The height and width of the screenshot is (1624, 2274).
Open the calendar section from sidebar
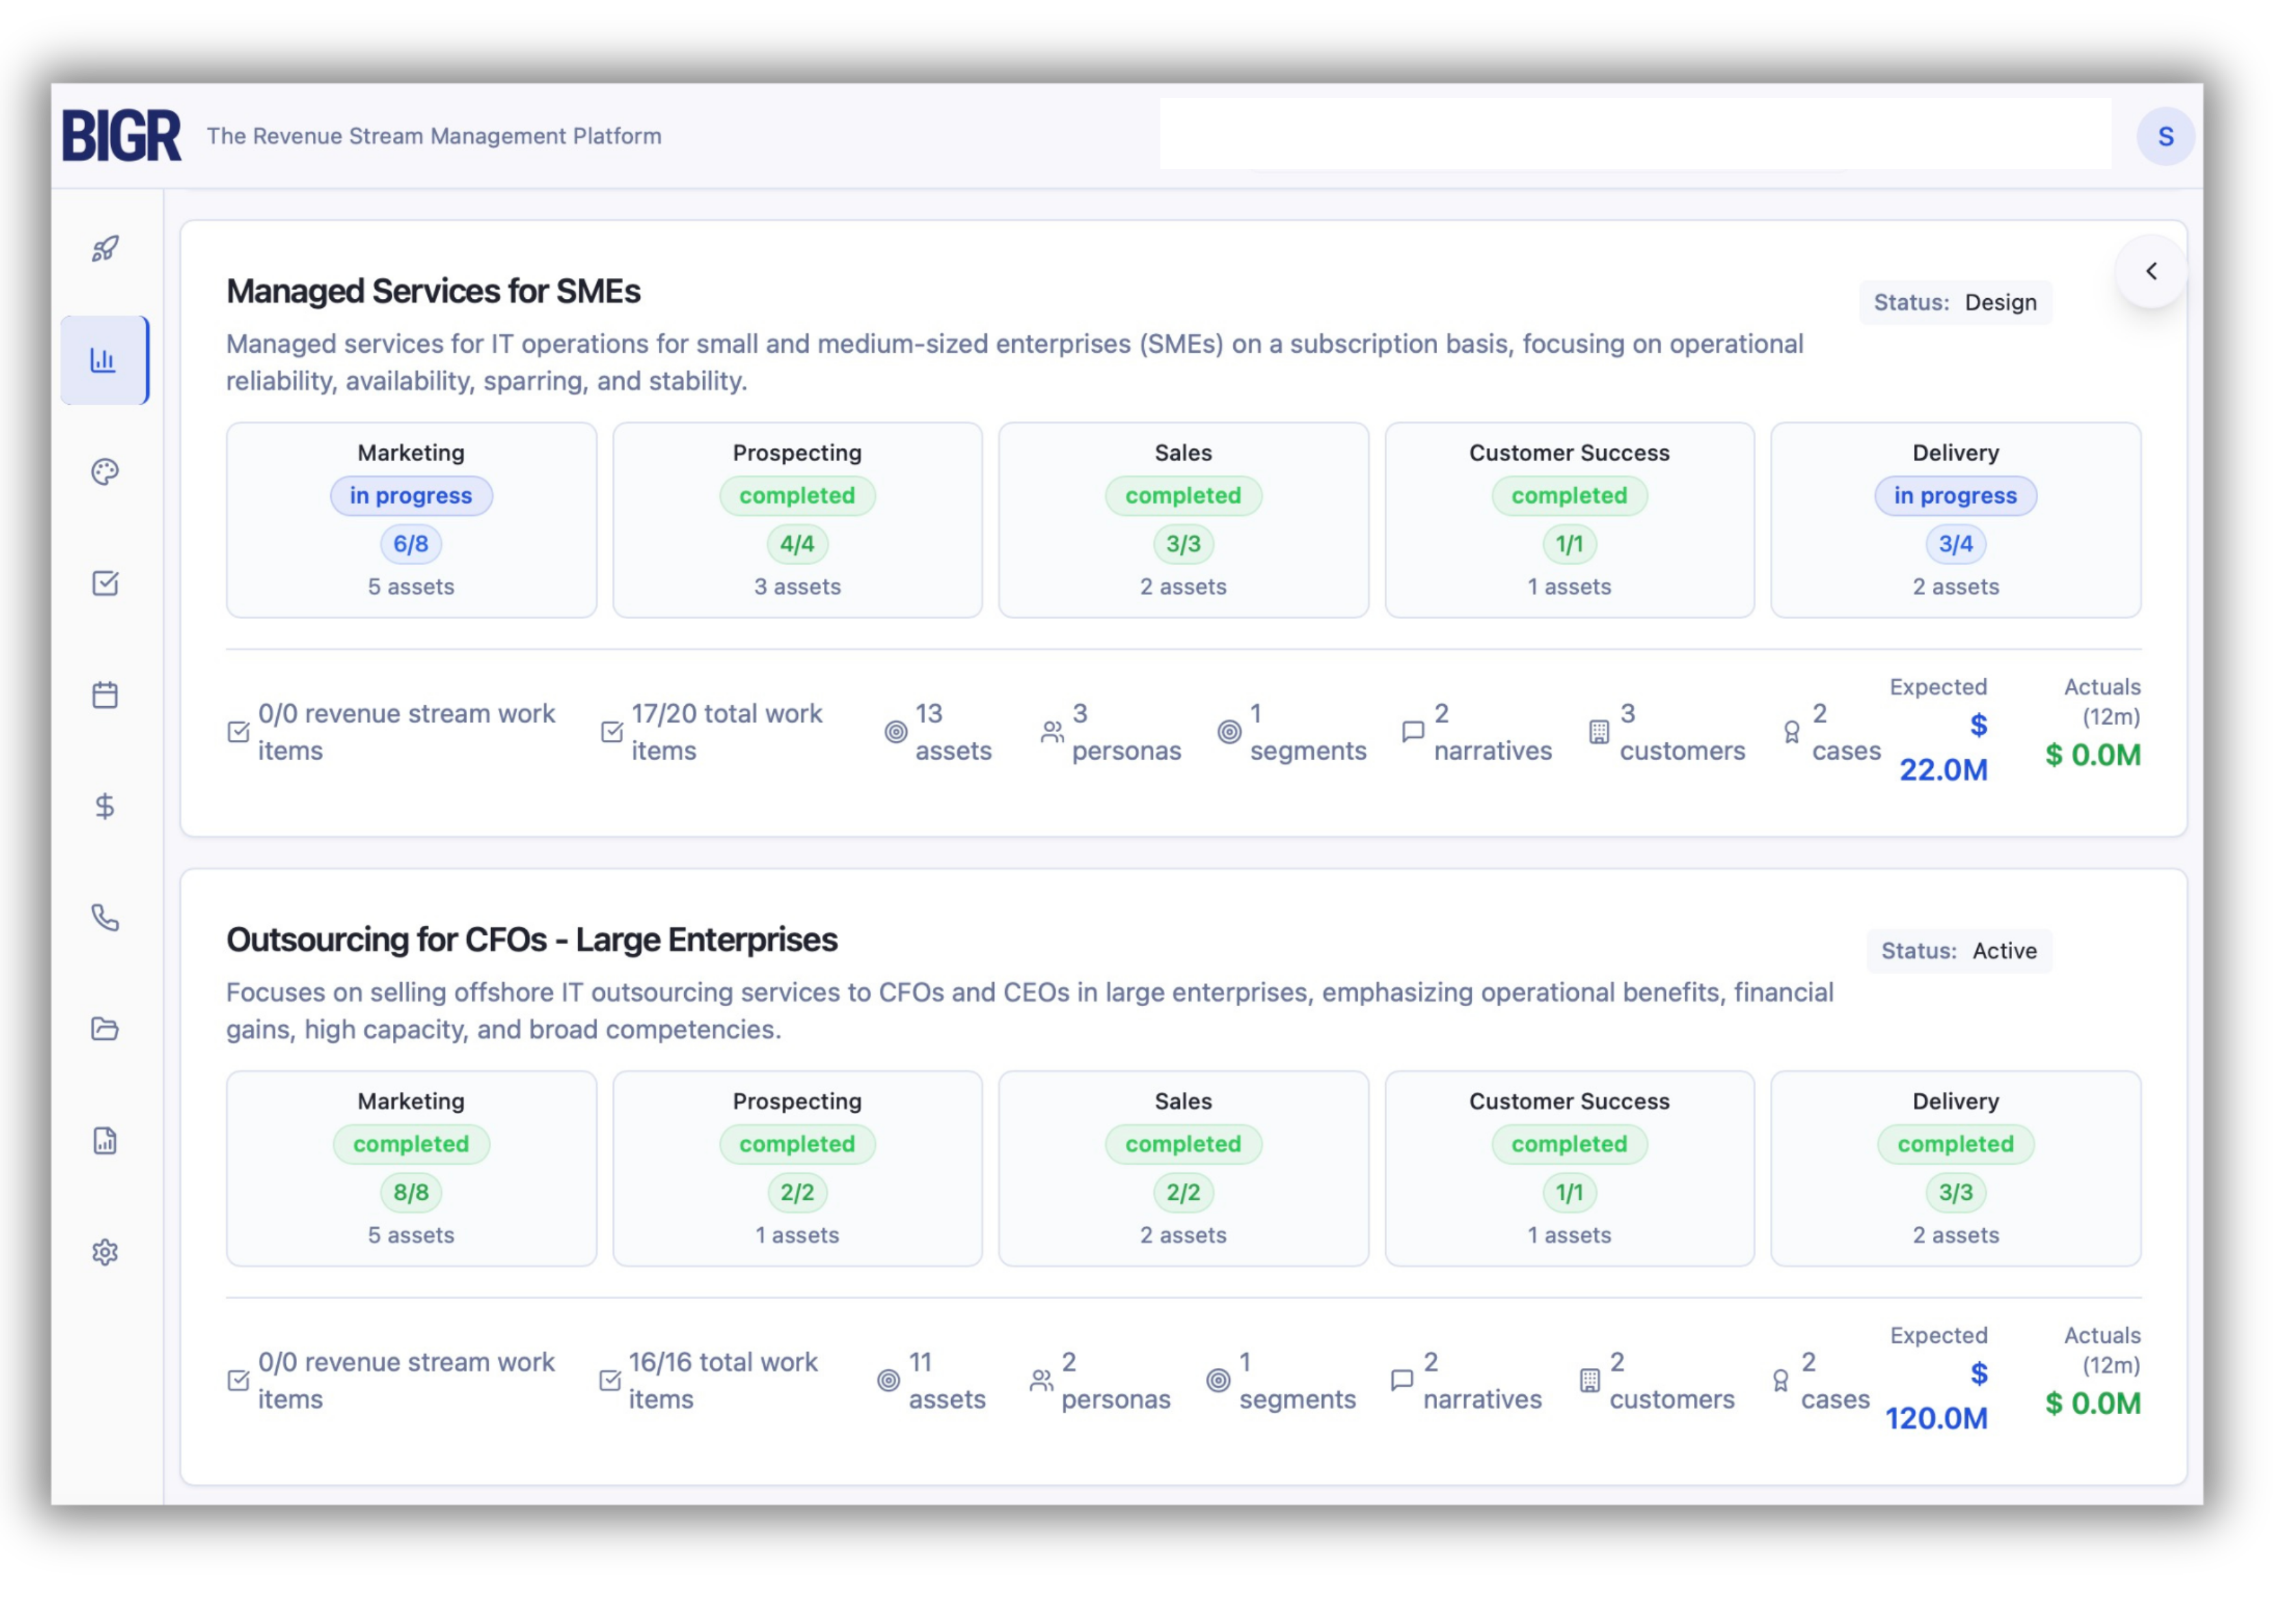point(105,695)
